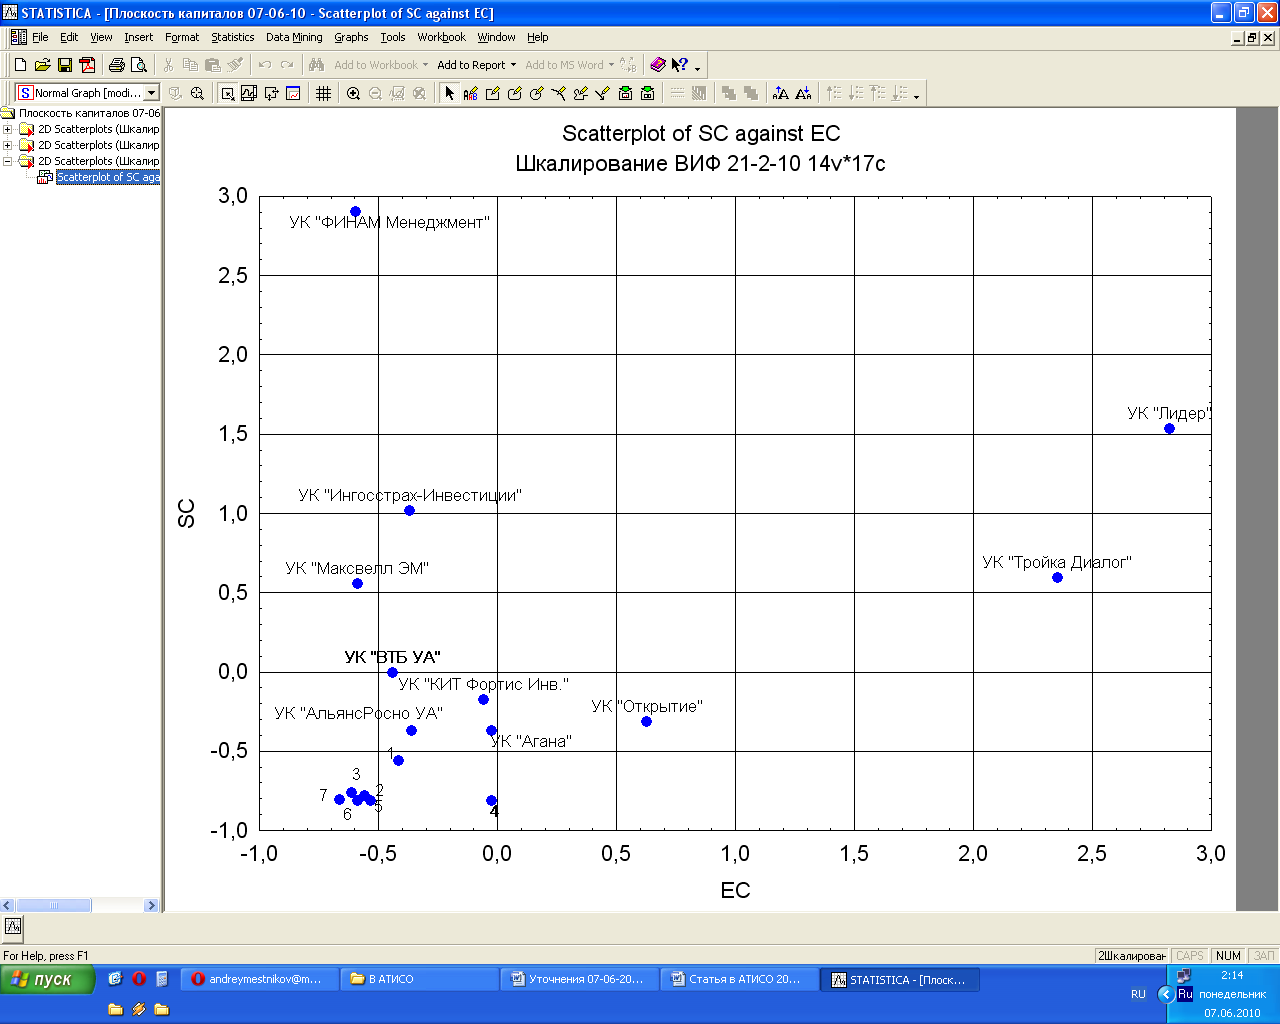Click the binoculars Find icon
1280x1024 pixels.
pyautogui.click(x=316, y=65)
